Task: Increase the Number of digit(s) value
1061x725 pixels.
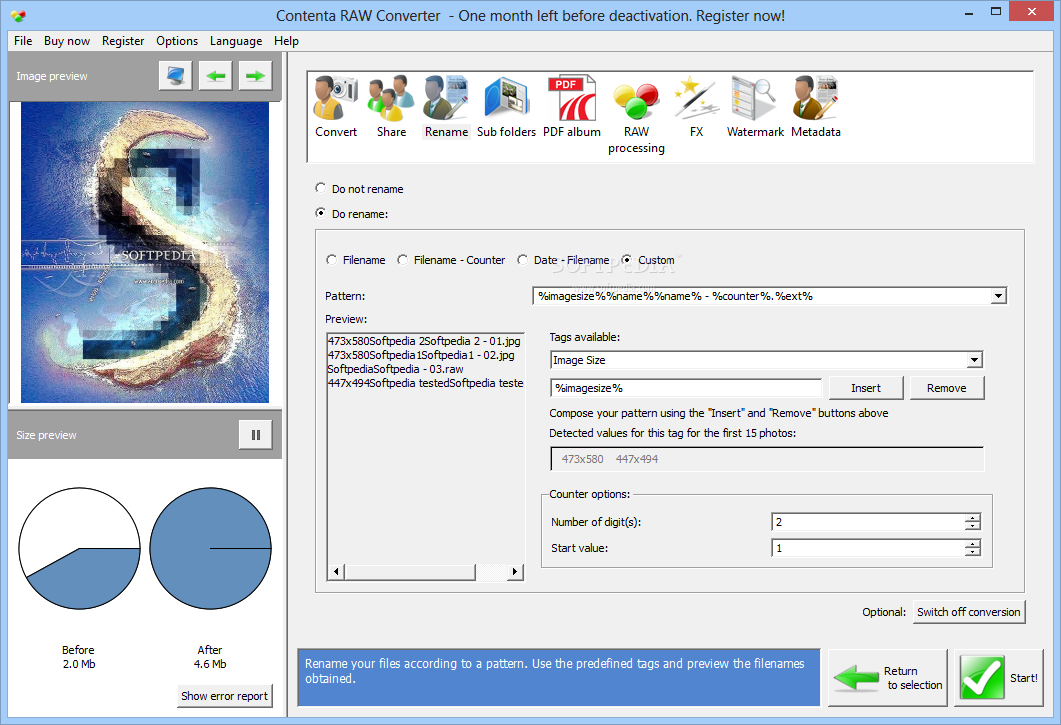Action: pos(972,518)
